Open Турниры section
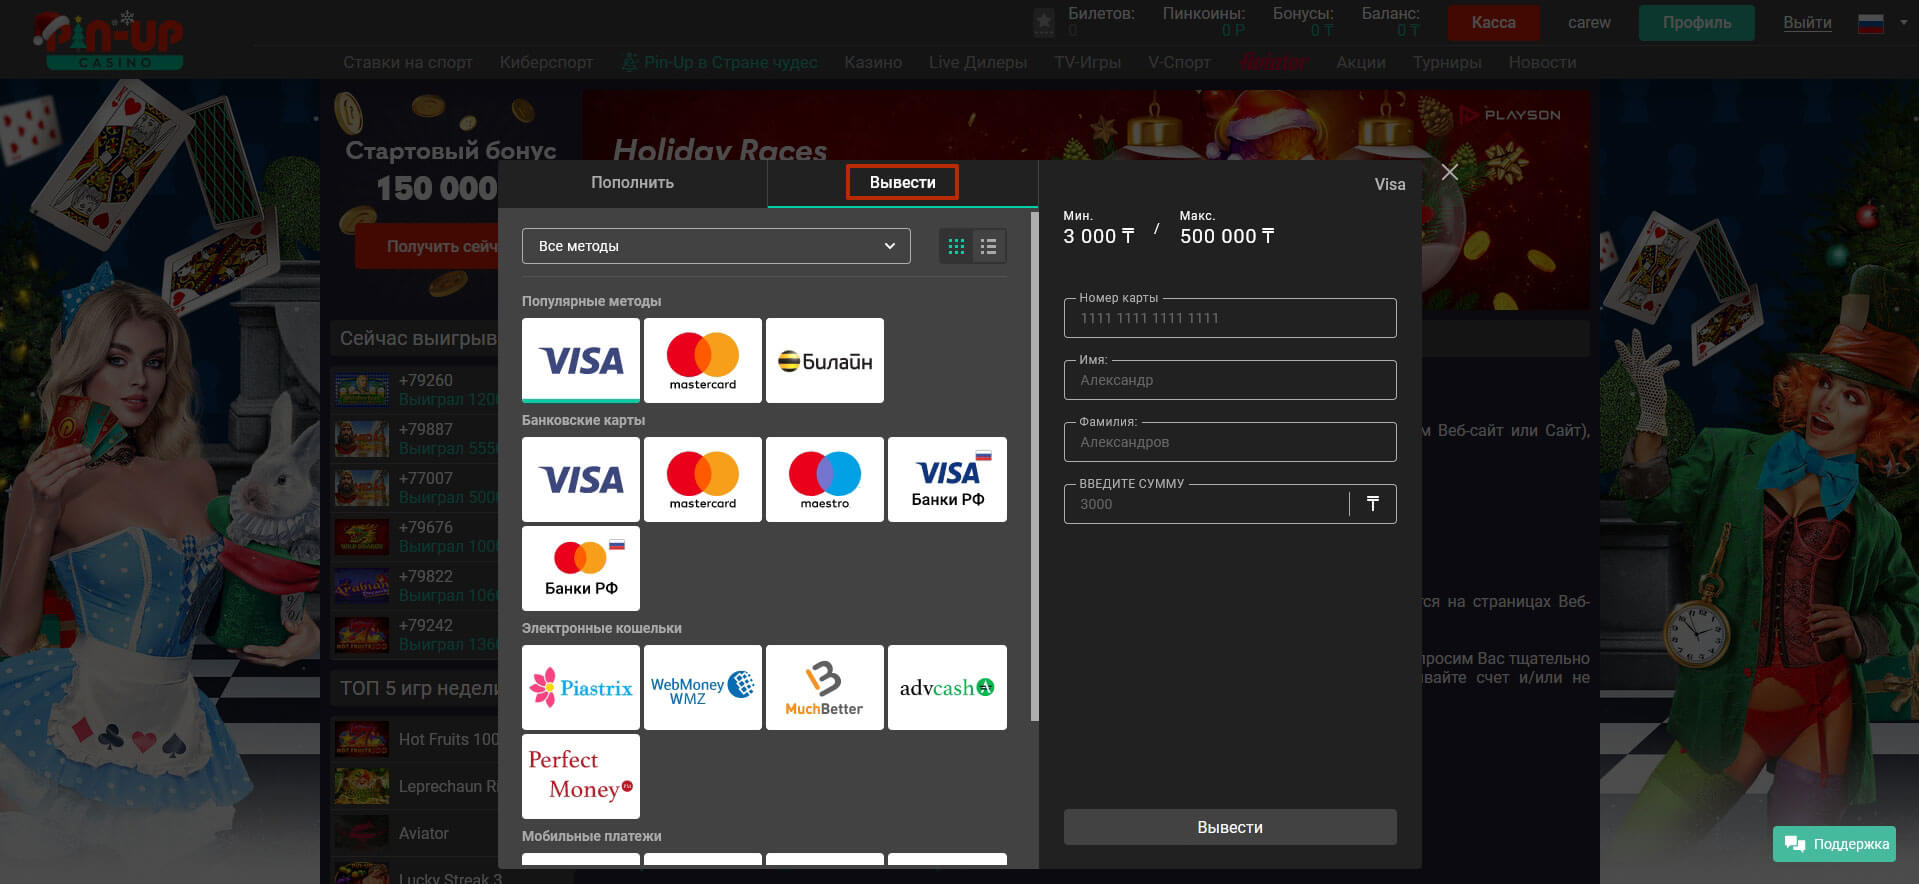This screenshot has height=884, width=1919. pyautogui.click(x=1447, y=62)
